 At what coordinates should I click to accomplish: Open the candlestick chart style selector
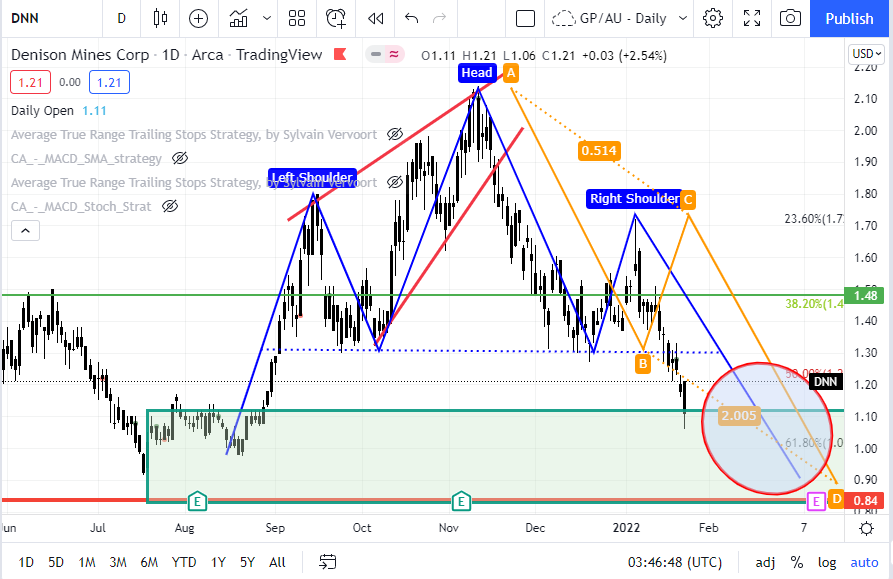click(x=161, y=19)
